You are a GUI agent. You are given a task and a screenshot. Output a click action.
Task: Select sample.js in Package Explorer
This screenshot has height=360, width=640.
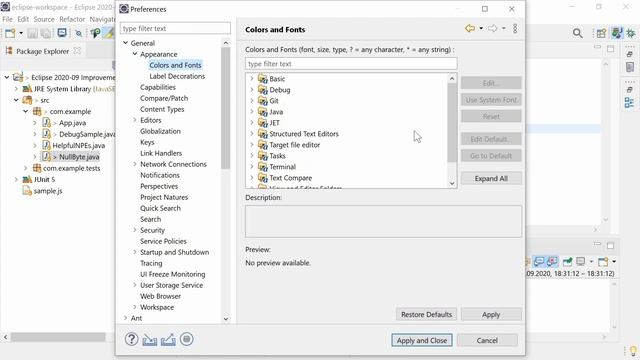tap(48, 191)
